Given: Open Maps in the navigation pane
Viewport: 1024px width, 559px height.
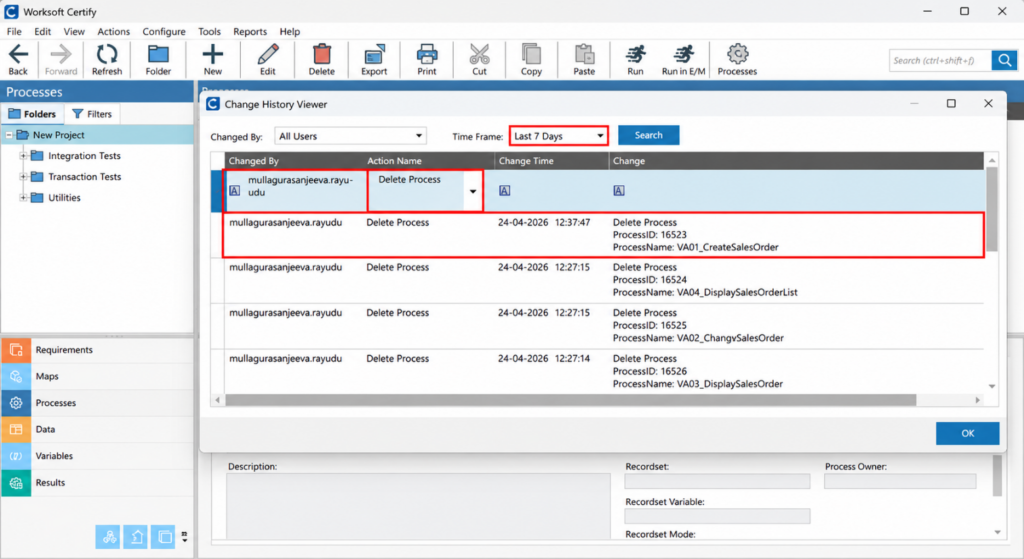Looking at the screenshot, I should (x=97, y=376).
